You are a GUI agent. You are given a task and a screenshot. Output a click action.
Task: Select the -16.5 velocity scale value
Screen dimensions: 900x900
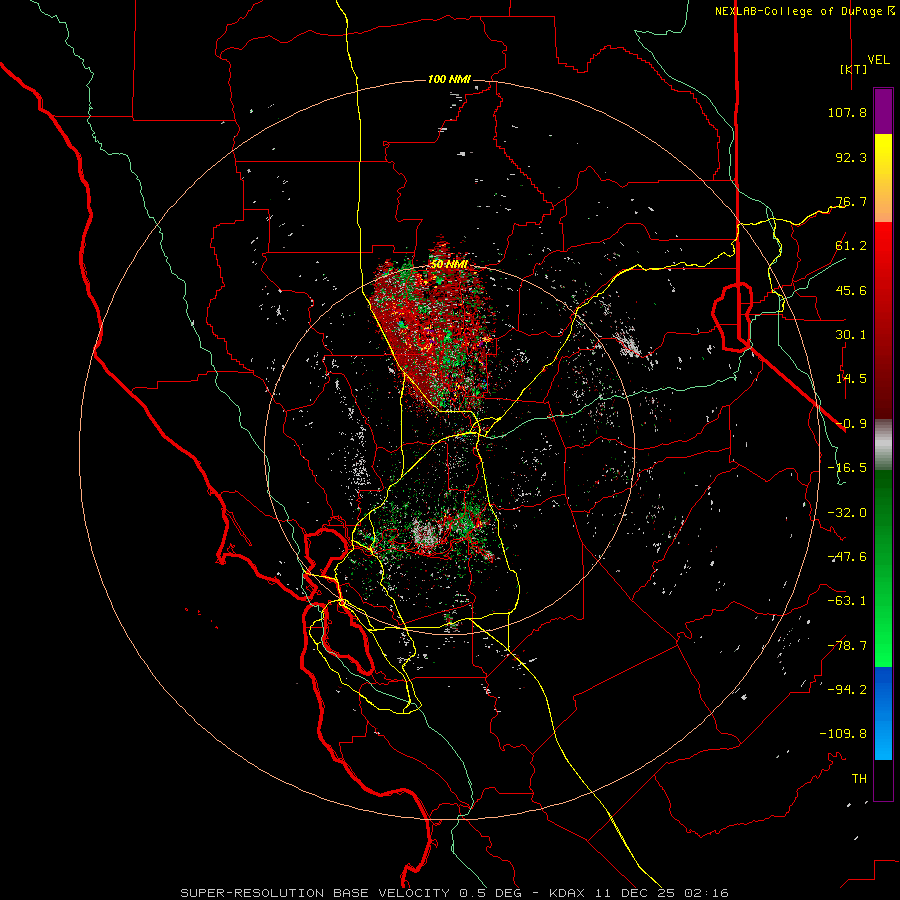point(847,468)
